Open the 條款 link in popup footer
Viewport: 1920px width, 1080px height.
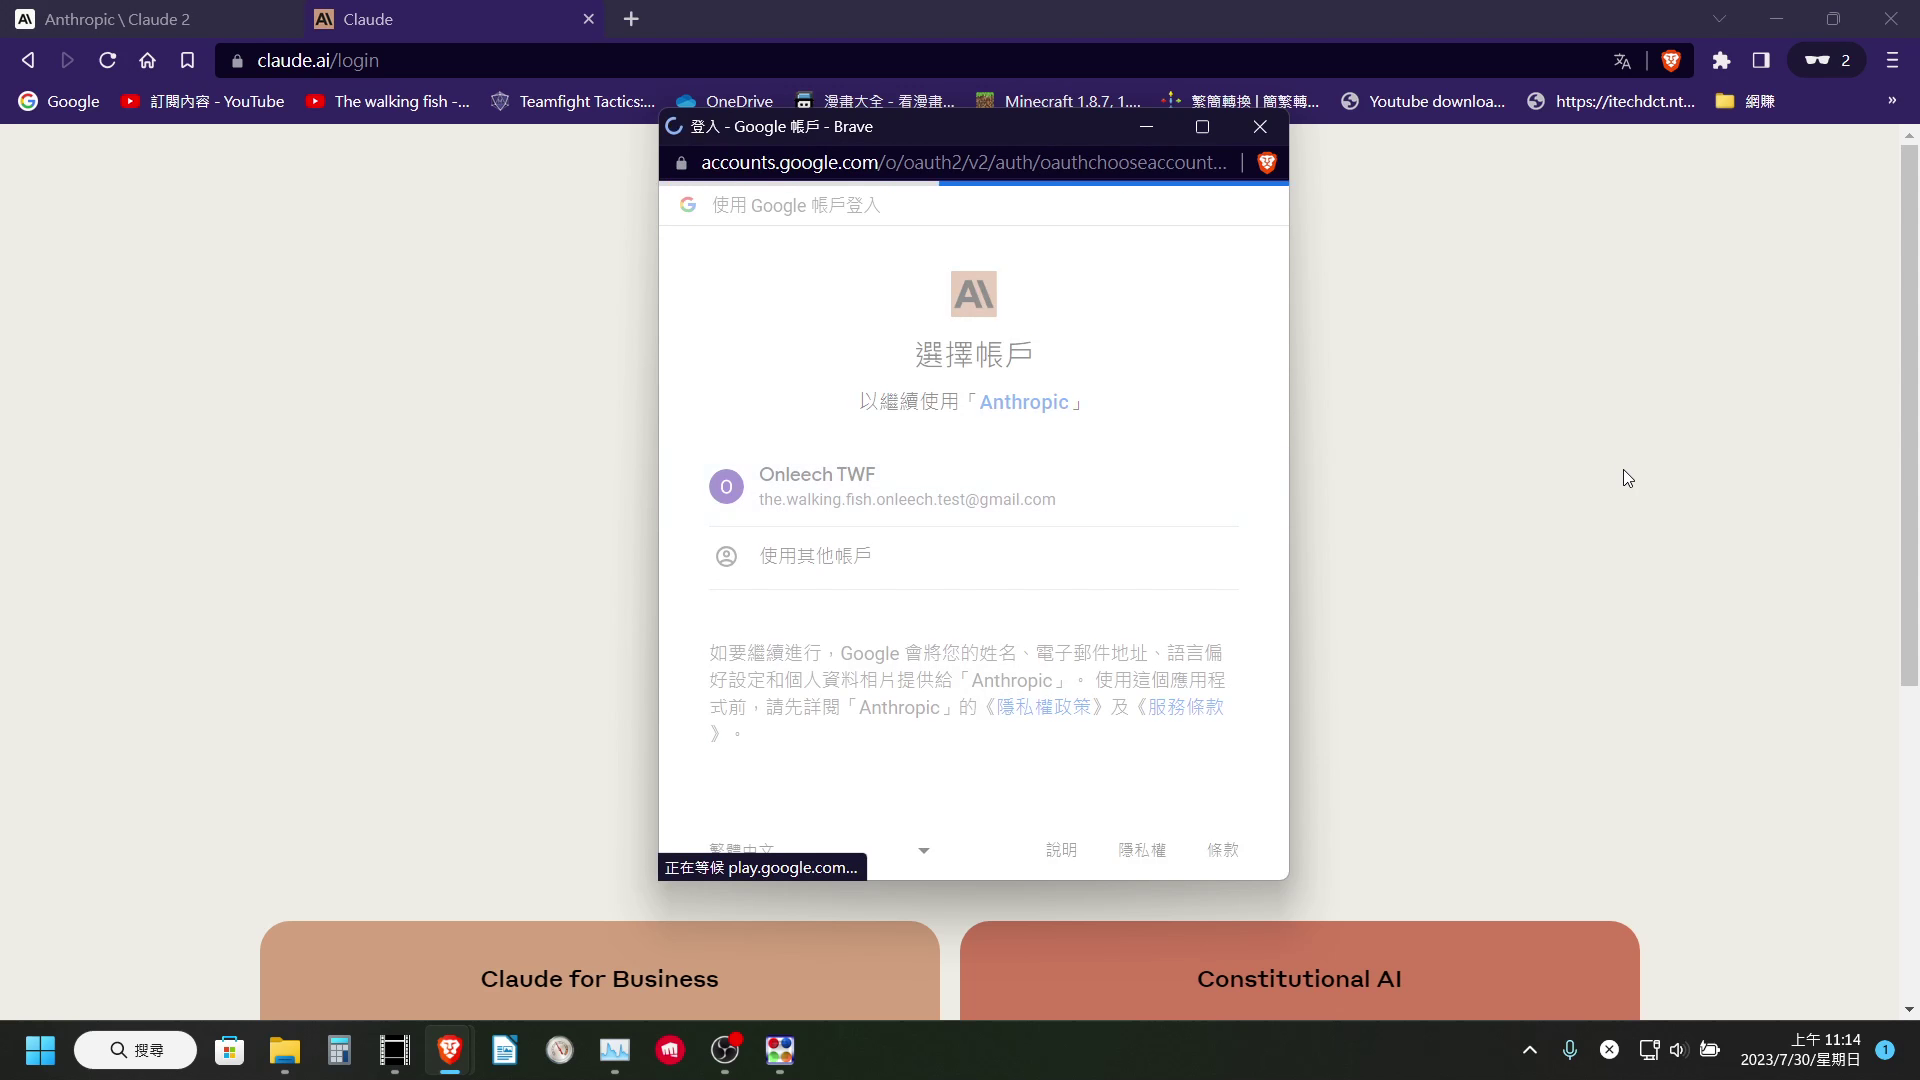1223,850
